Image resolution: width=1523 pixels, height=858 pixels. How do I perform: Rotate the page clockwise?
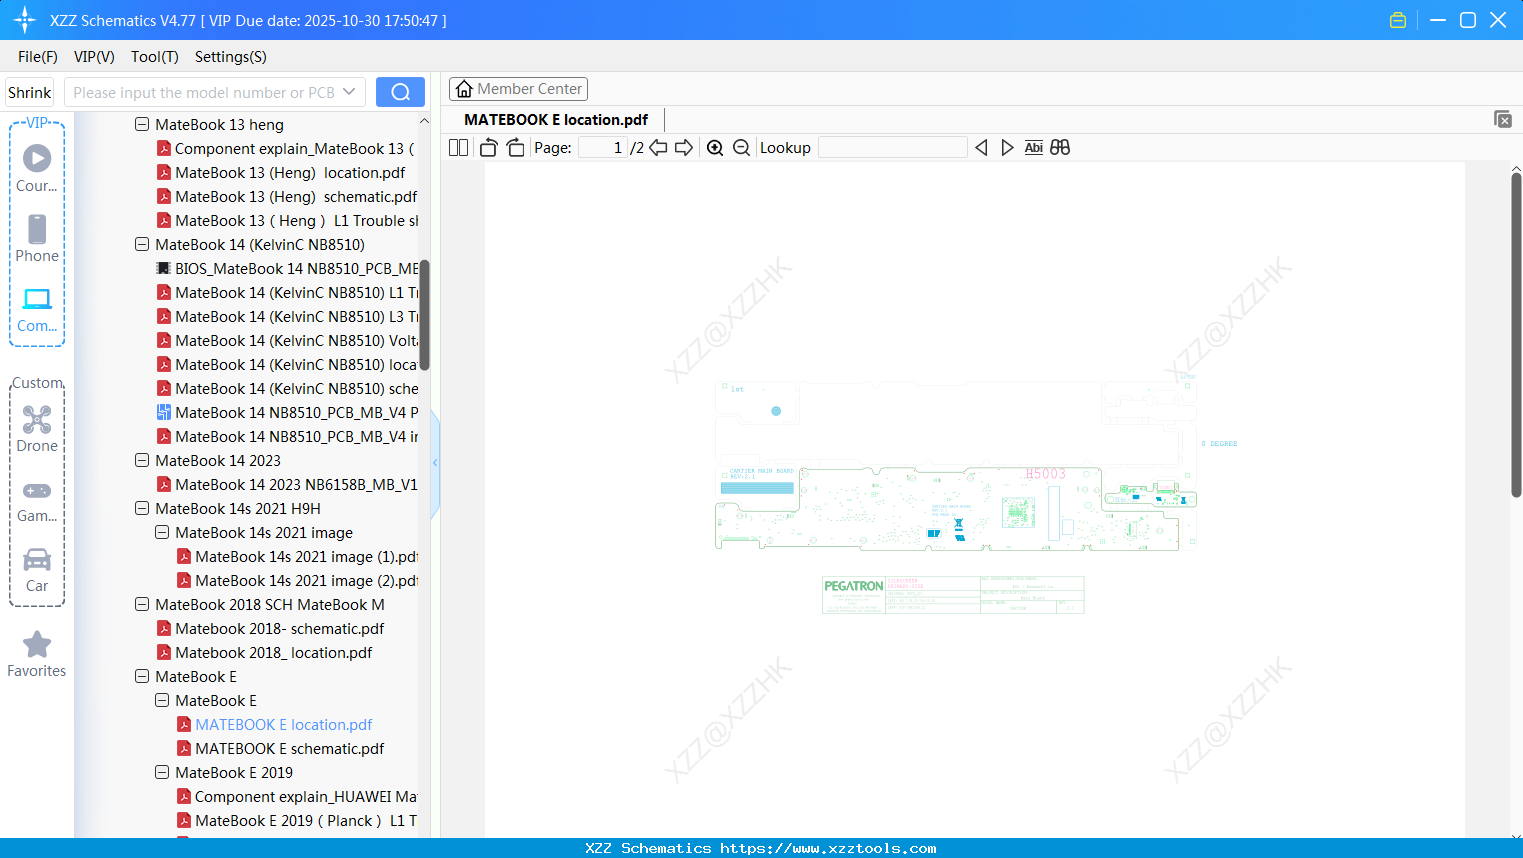[x=514, y=147]
